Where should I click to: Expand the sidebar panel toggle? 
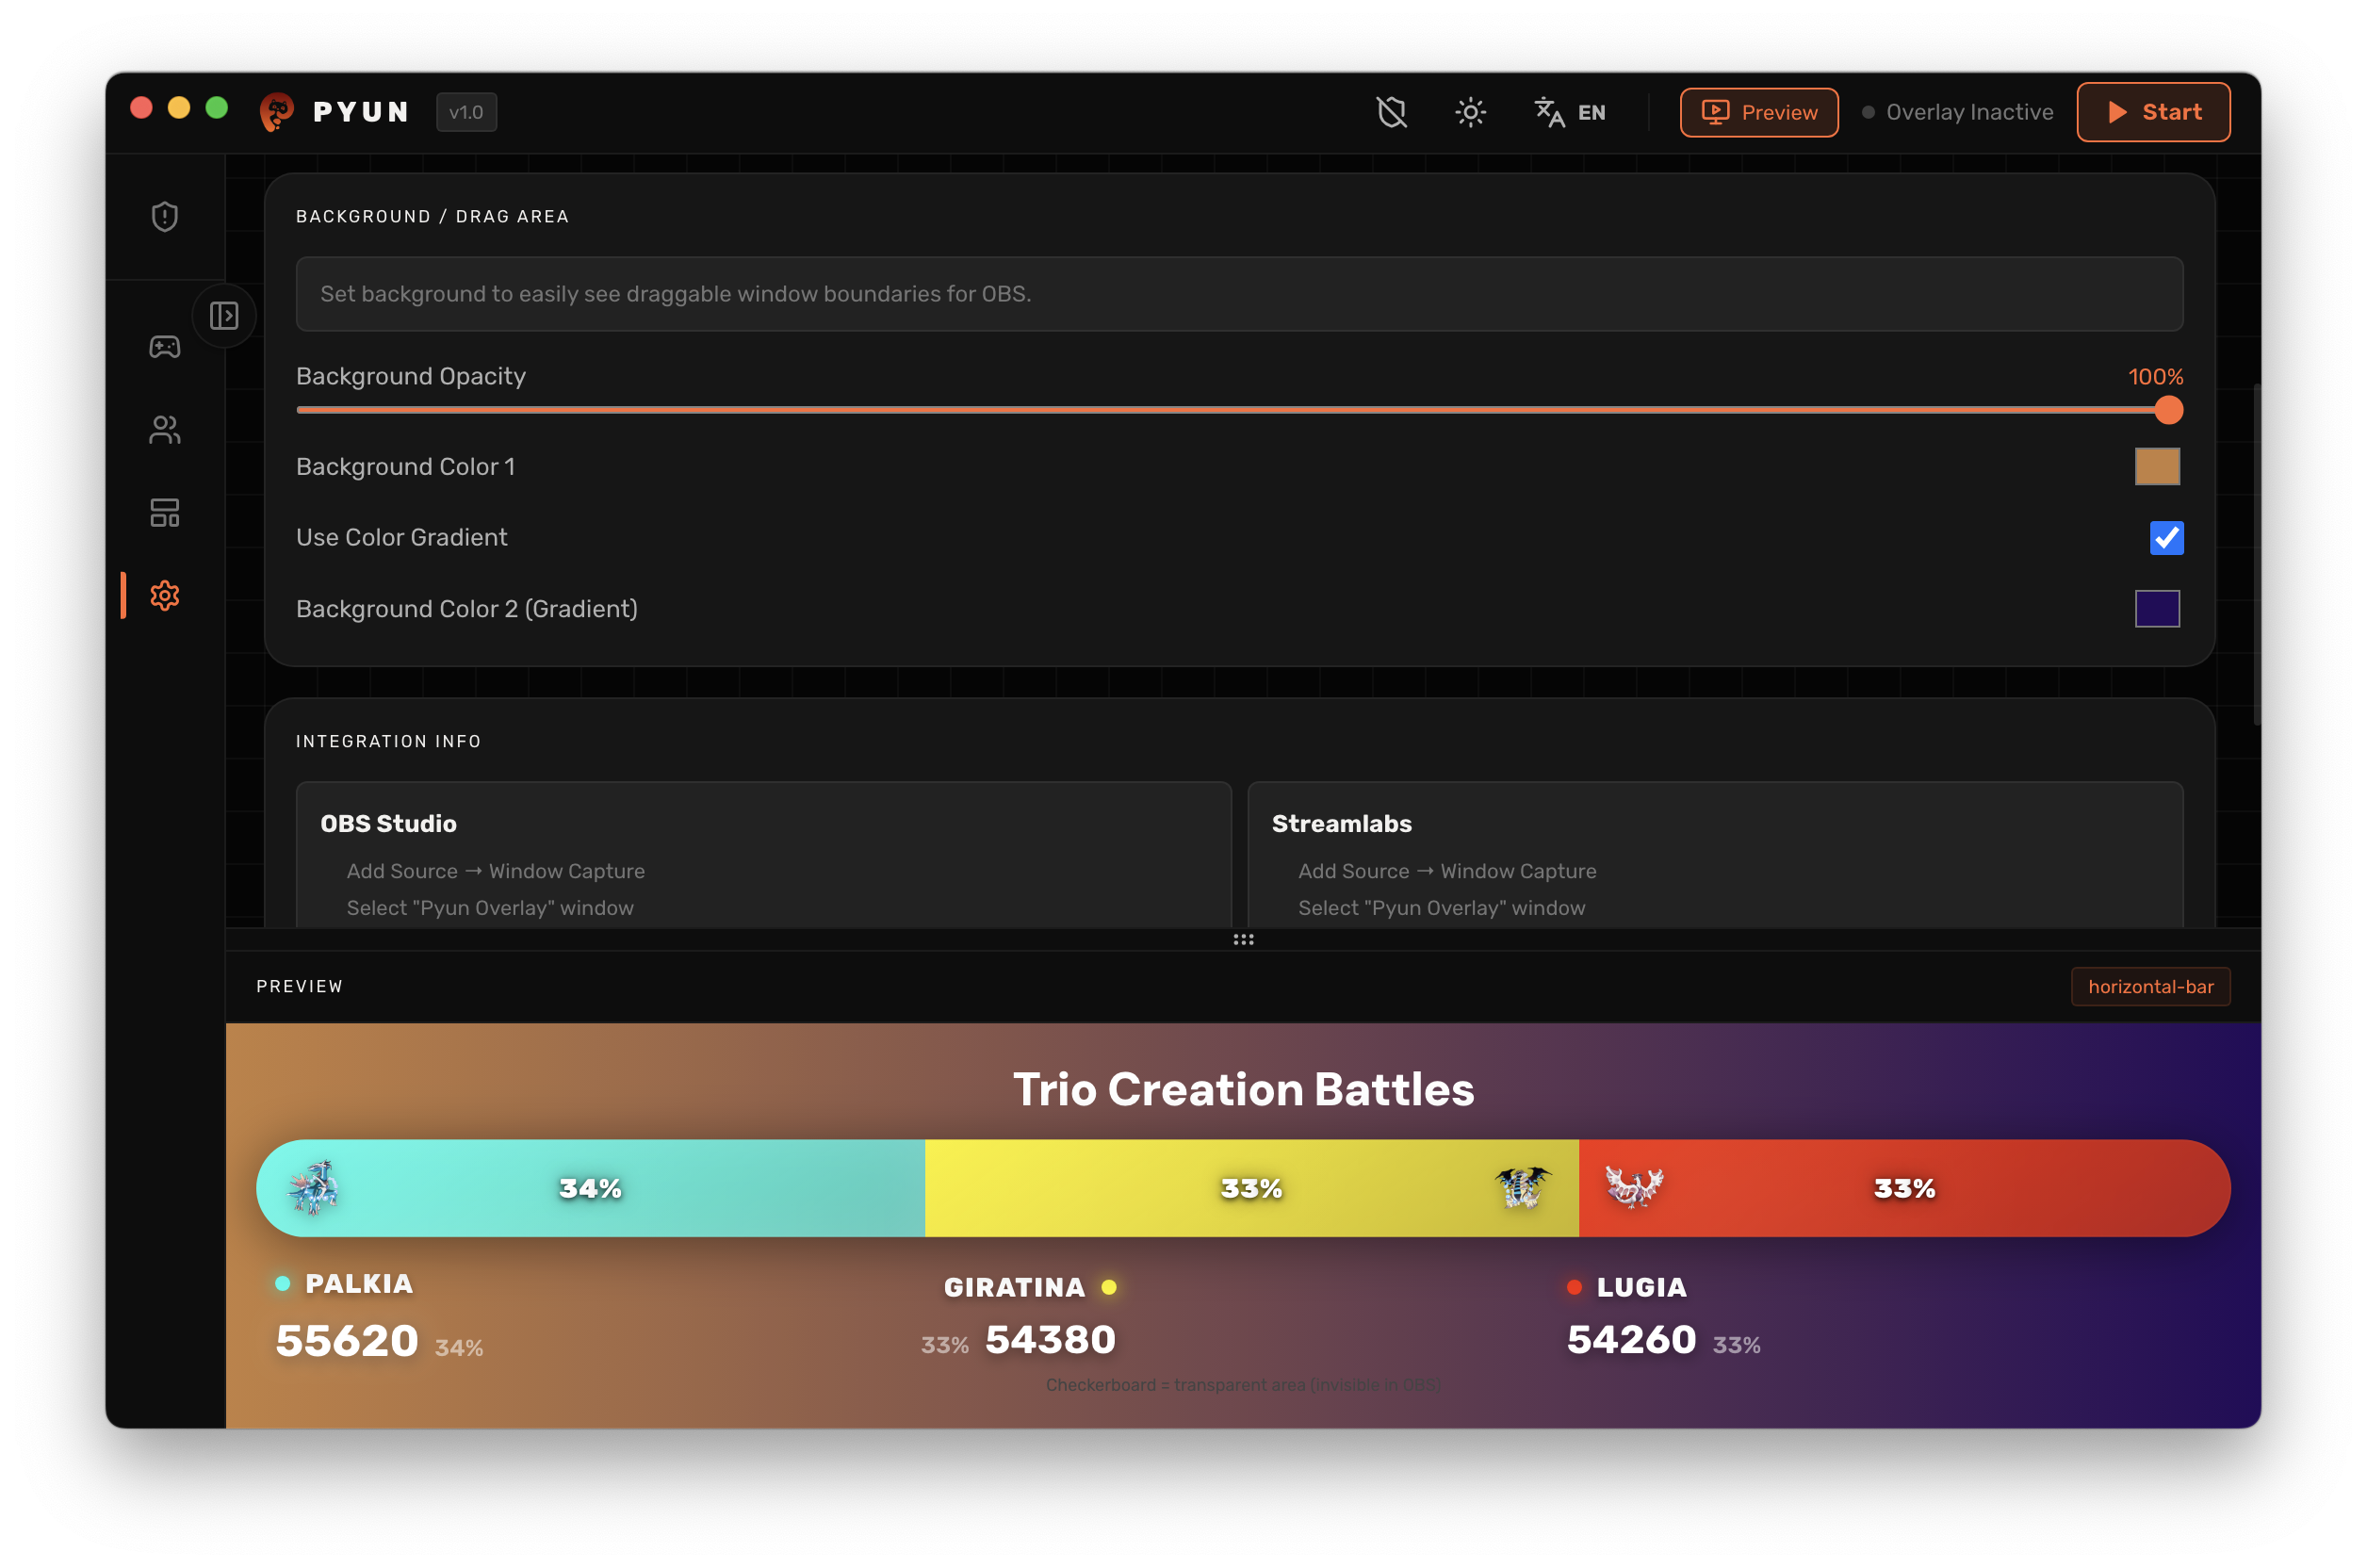[224, 316]
